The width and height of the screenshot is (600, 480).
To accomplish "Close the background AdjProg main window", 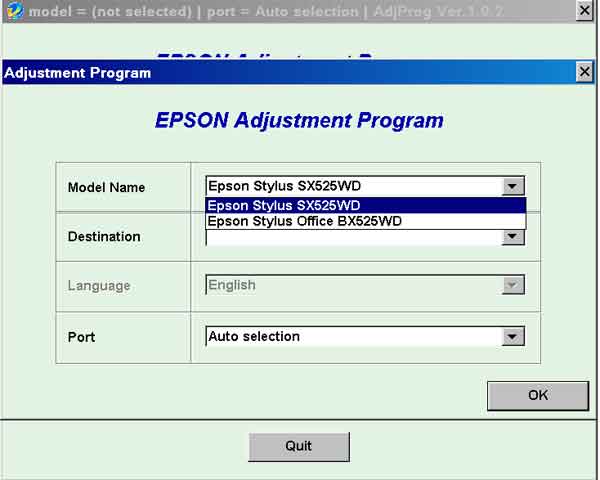I will [584, 10].
